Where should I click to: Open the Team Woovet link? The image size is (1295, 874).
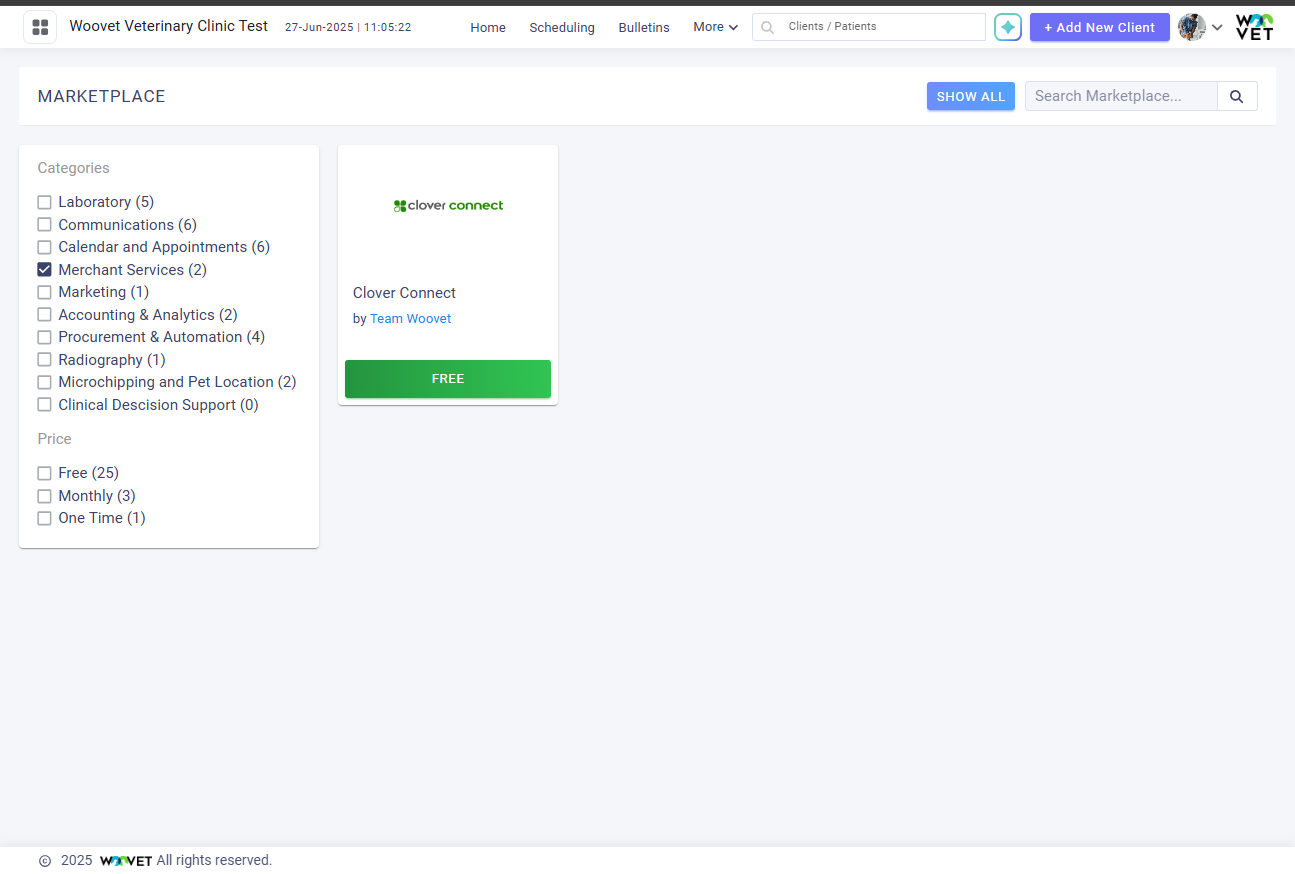pyautogui.click(x=410, y=318)
